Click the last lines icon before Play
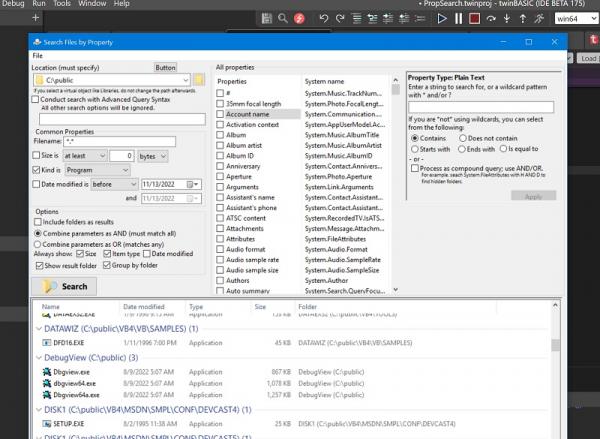 (x=420, y=18)
